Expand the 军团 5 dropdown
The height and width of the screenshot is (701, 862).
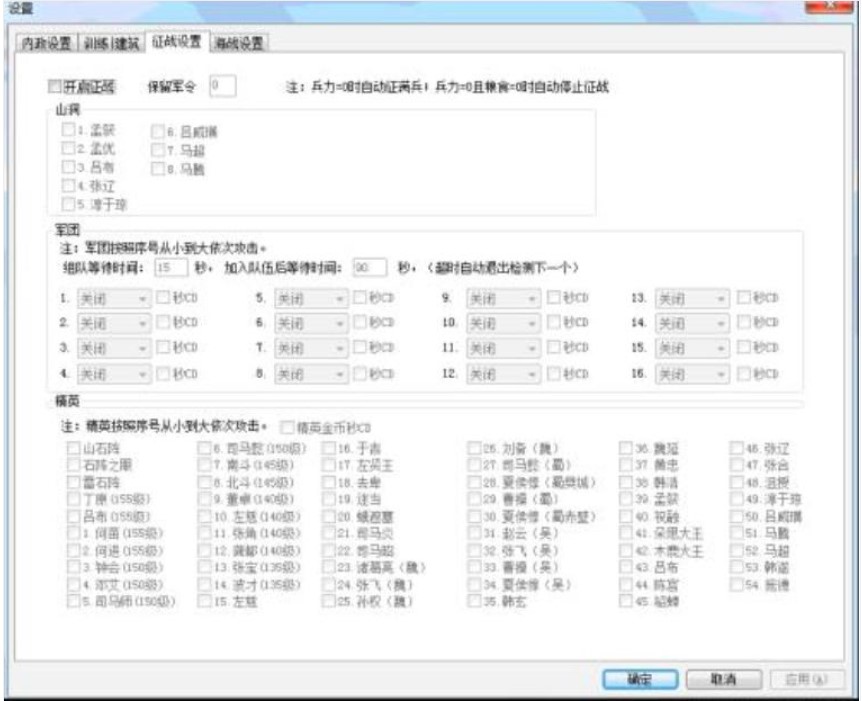pos(311,299)
